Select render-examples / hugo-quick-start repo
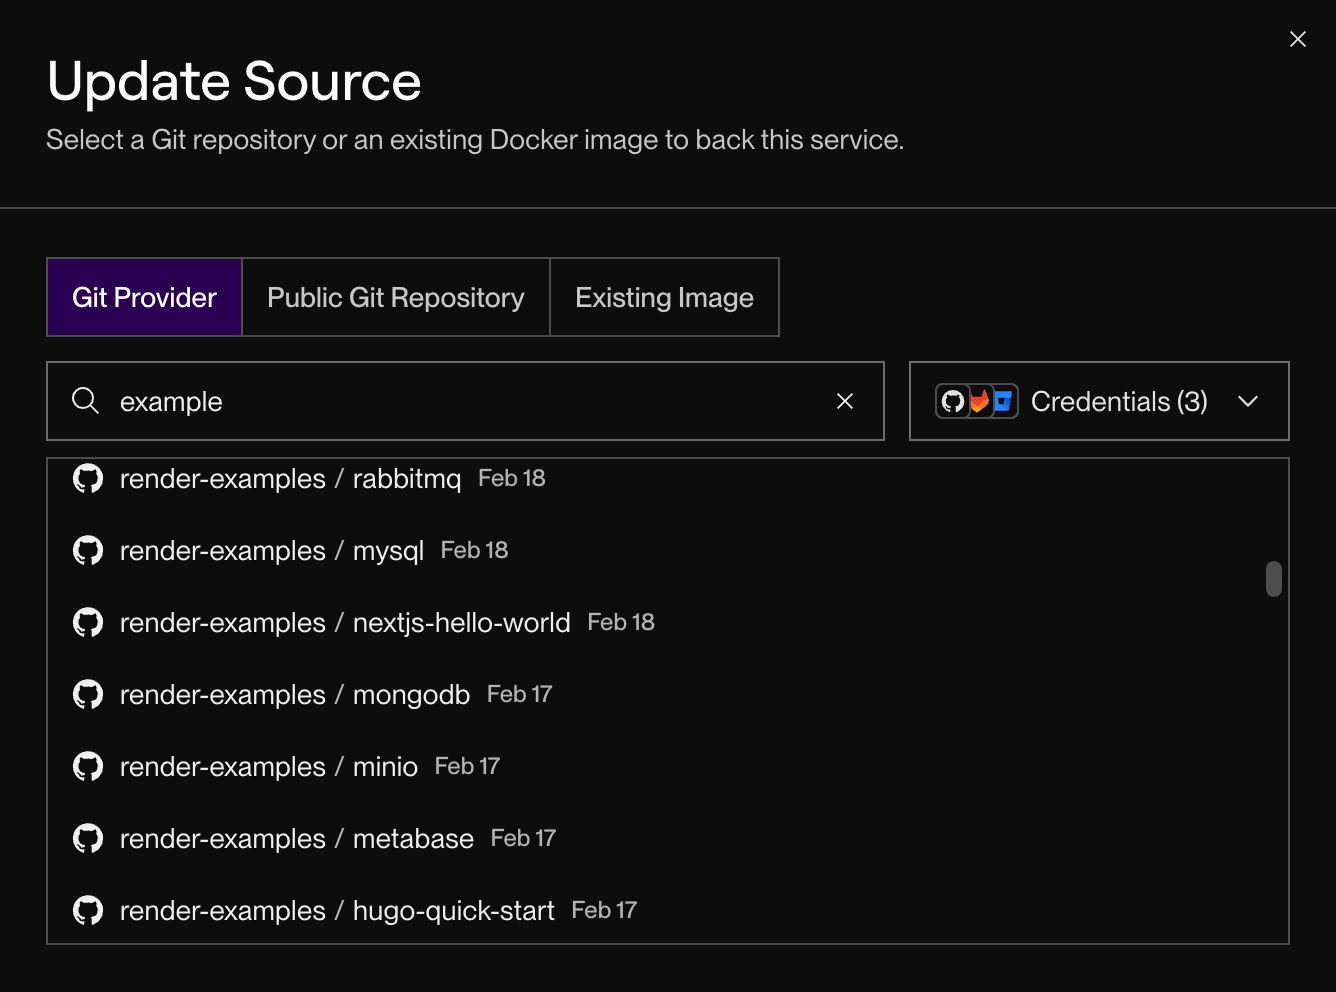The height and width of the screenshot is (992, 1336). [667, 909]
